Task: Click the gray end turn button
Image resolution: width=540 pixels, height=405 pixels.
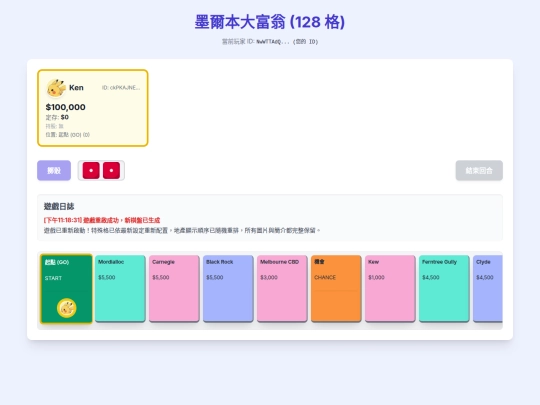Action: (x=479, y=170)
